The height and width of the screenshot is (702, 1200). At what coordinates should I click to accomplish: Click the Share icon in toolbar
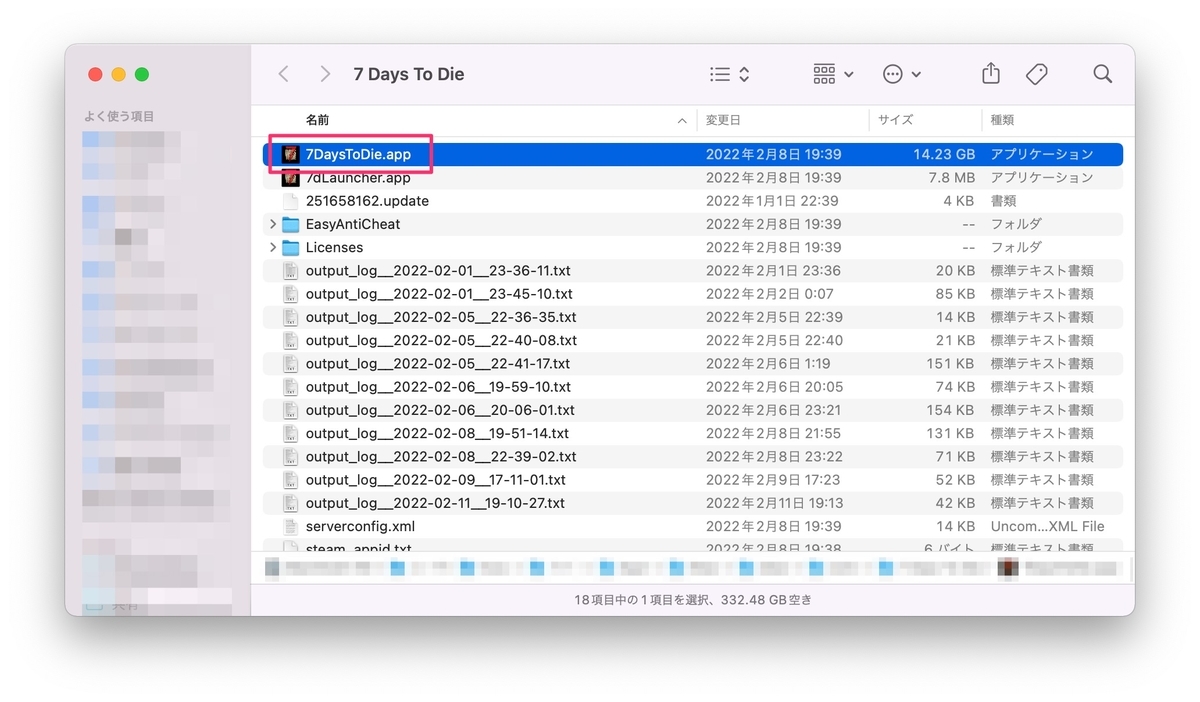[x=990, y=74]
